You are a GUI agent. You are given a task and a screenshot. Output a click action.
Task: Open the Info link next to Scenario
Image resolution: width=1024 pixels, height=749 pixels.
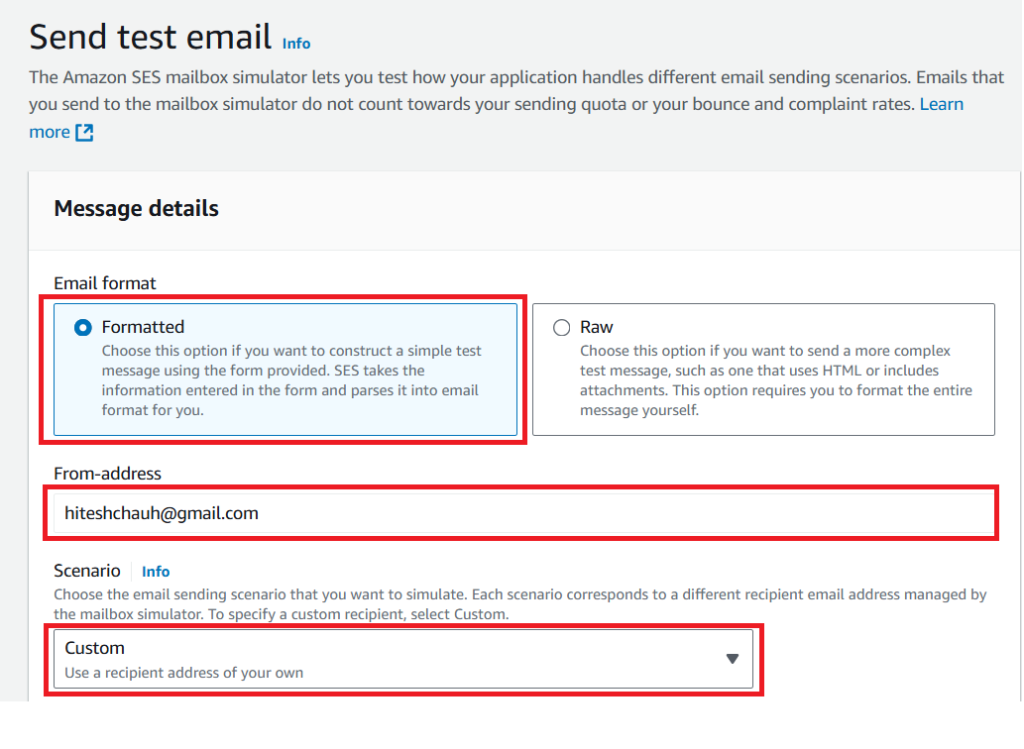point(156,572)
